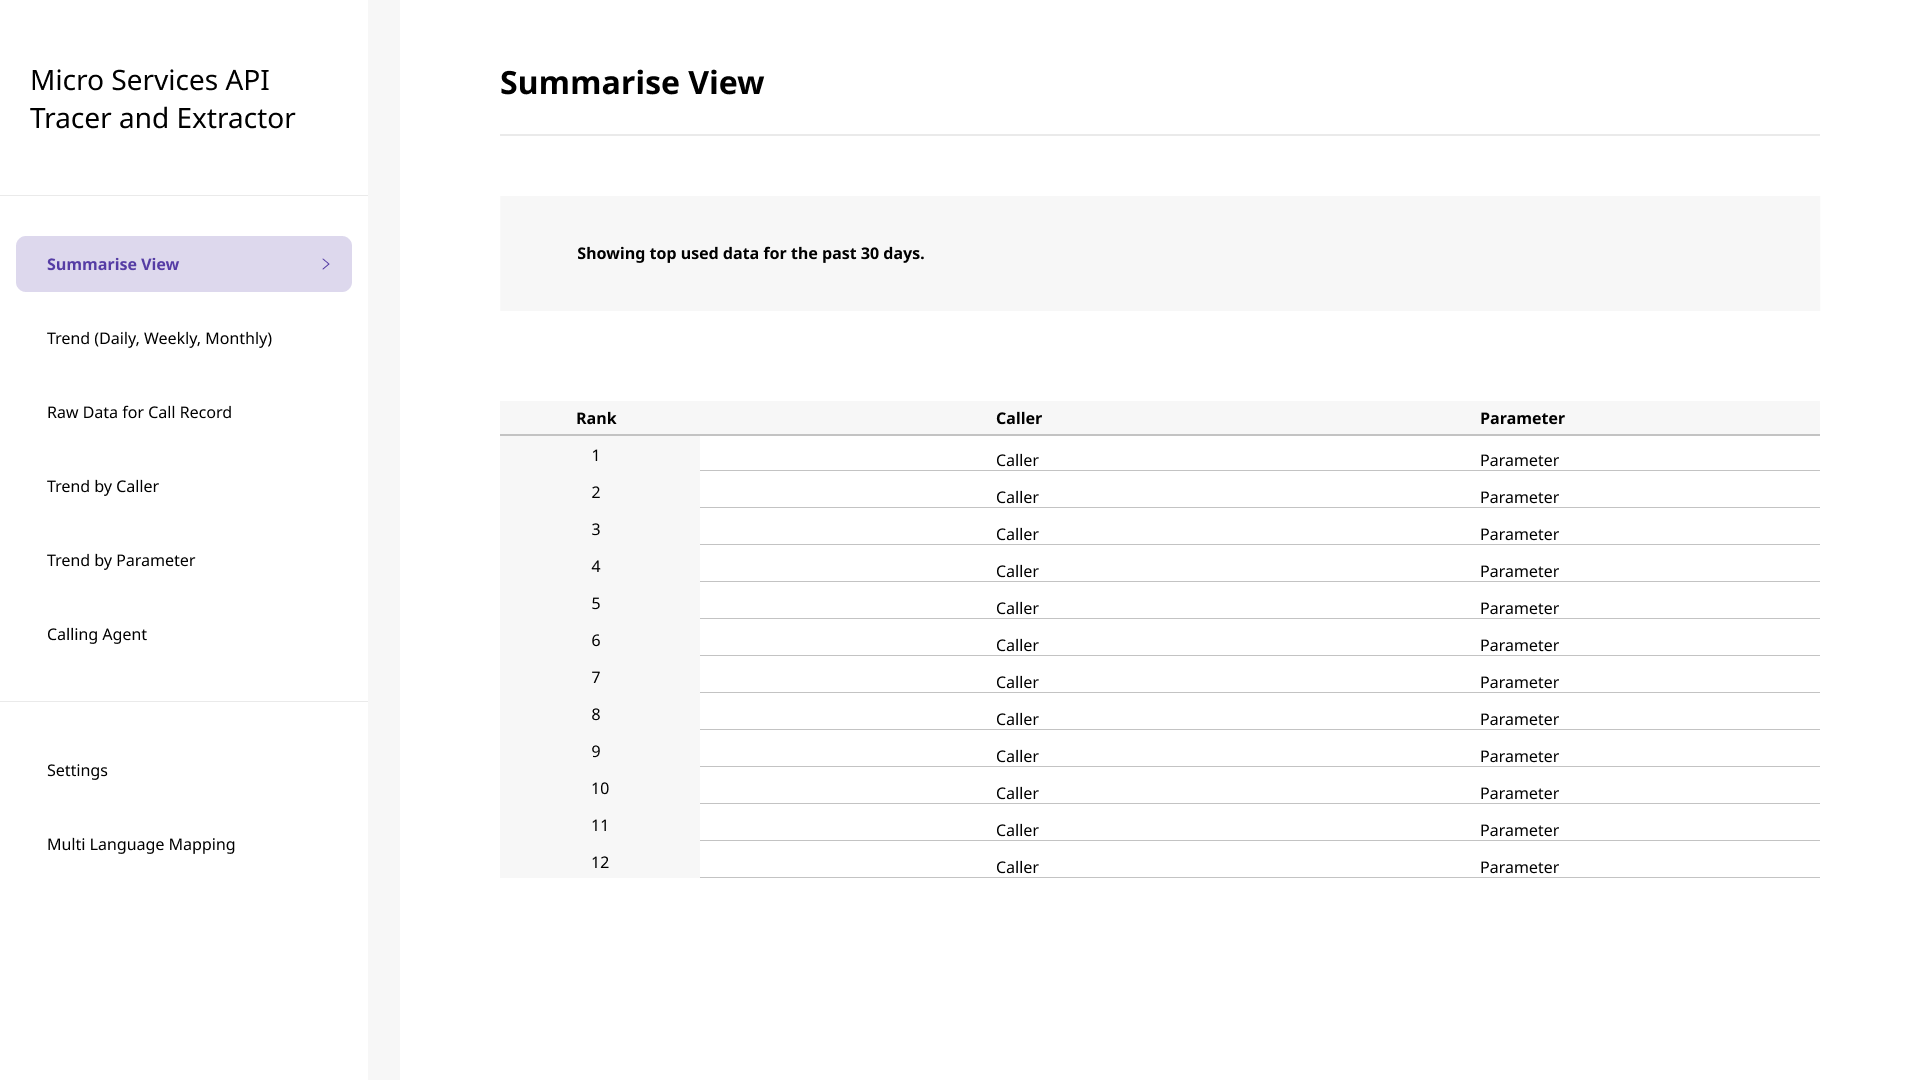The image size is (1920, 1080).
Task: Select the rank 5 Caller entry
Action: point(1017,608)
